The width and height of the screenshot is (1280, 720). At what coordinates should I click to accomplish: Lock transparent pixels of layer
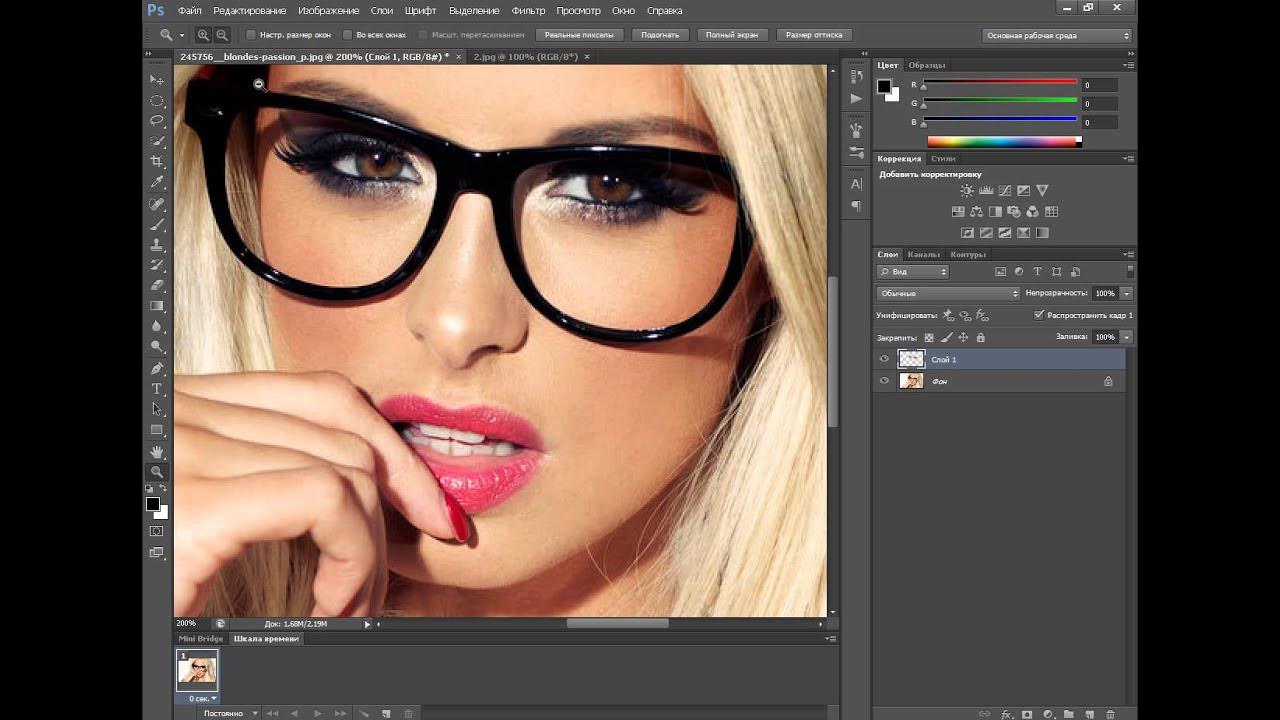pos(929,338)
